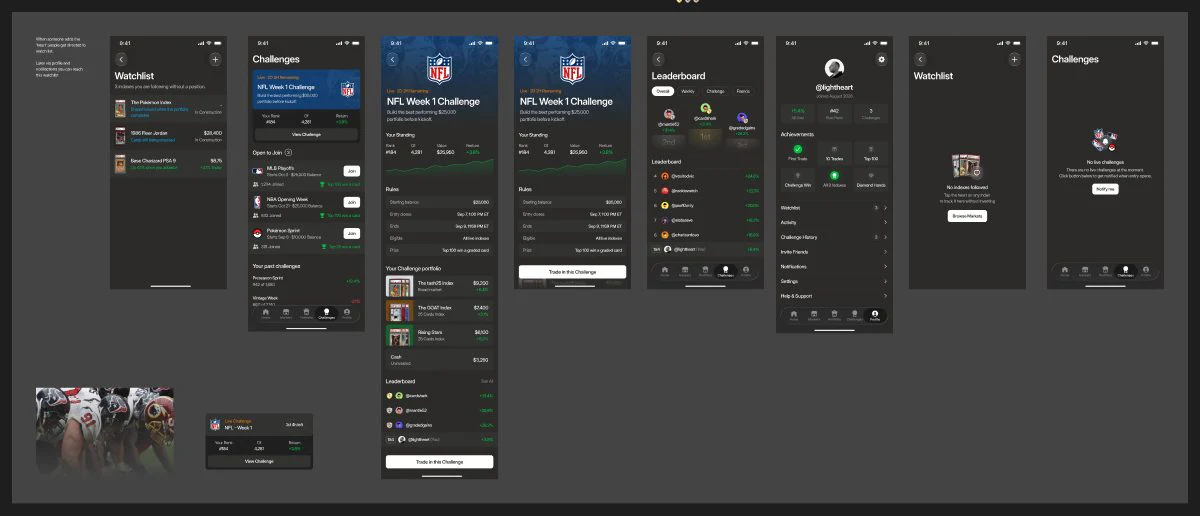Tap Portfolio icon in Leaderboard screen nav bar
1200x516 pixels.
(x=705, y=270)
